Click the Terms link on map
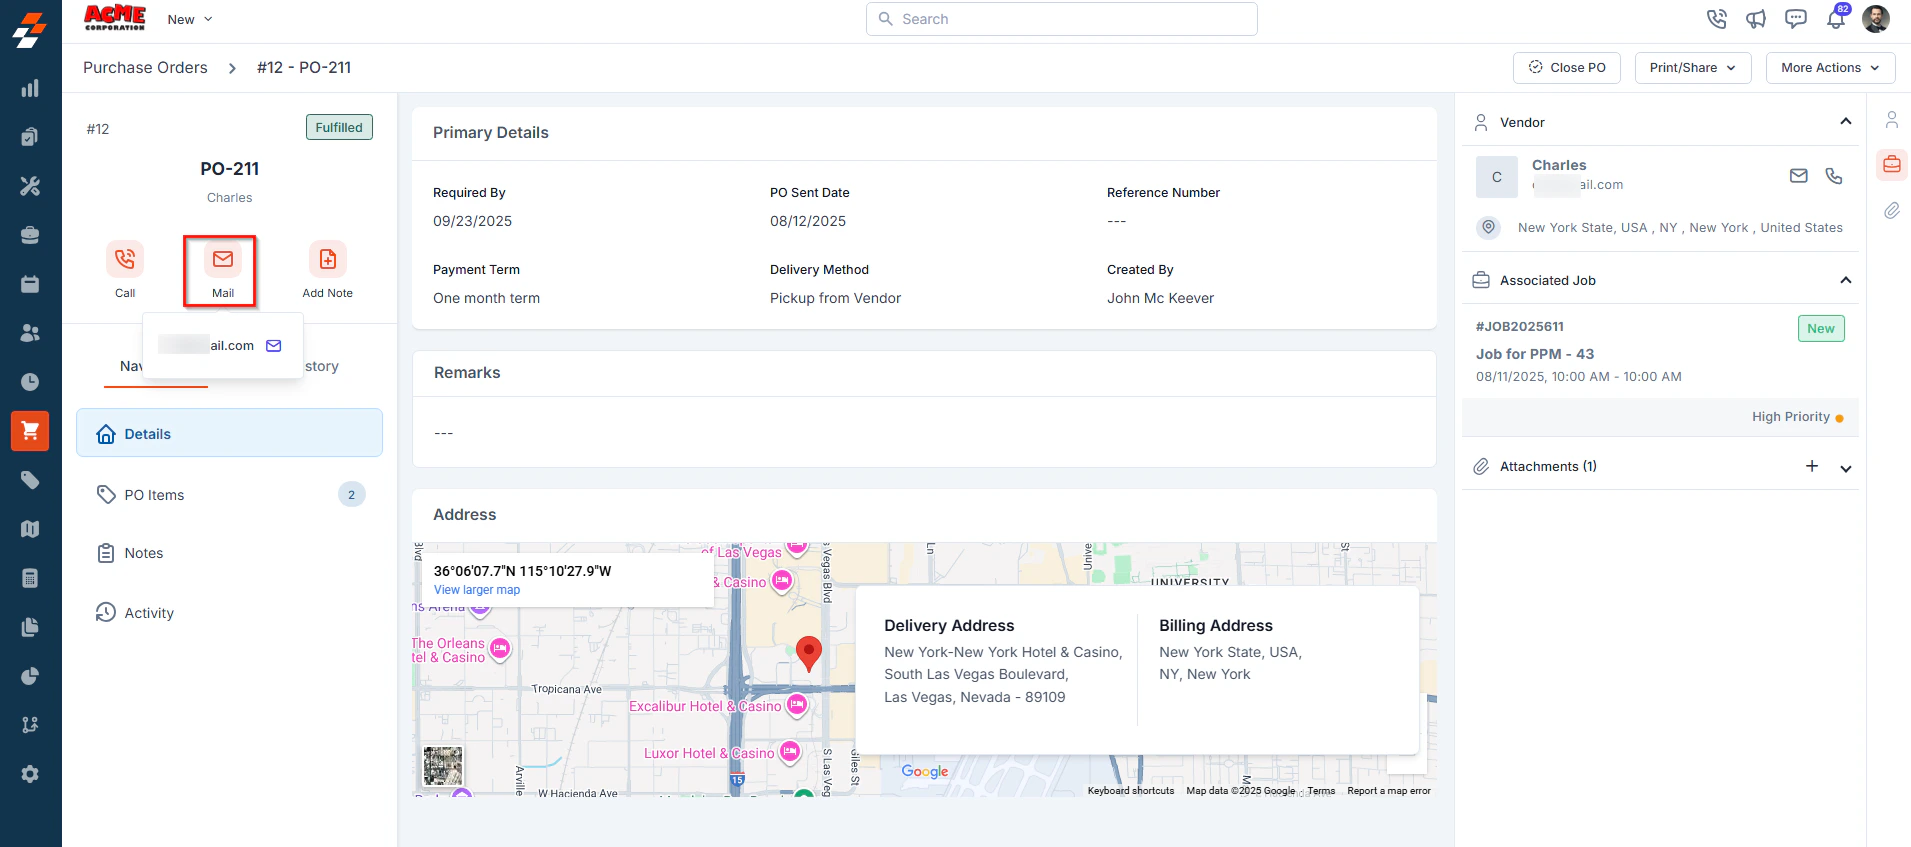Viewport: 1911px width, 847px height. click(x=1321, y=790)
